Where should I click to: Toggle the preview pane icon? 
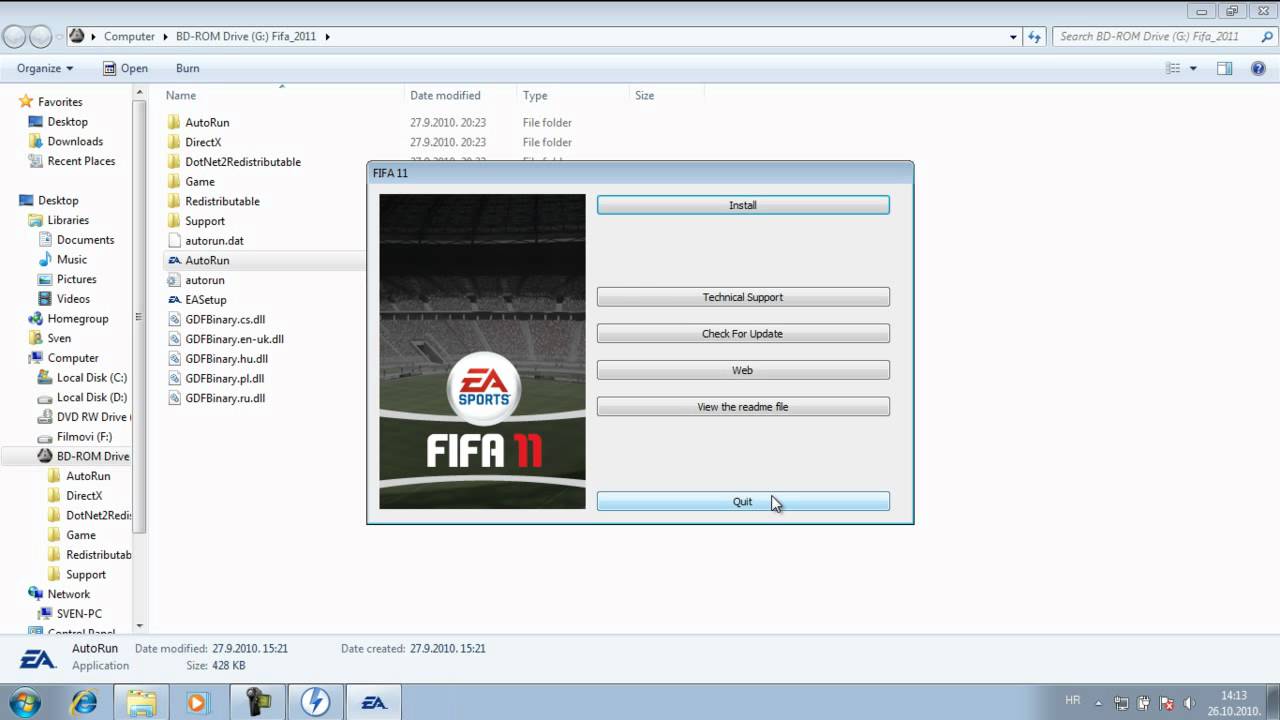pos(1224,68)
